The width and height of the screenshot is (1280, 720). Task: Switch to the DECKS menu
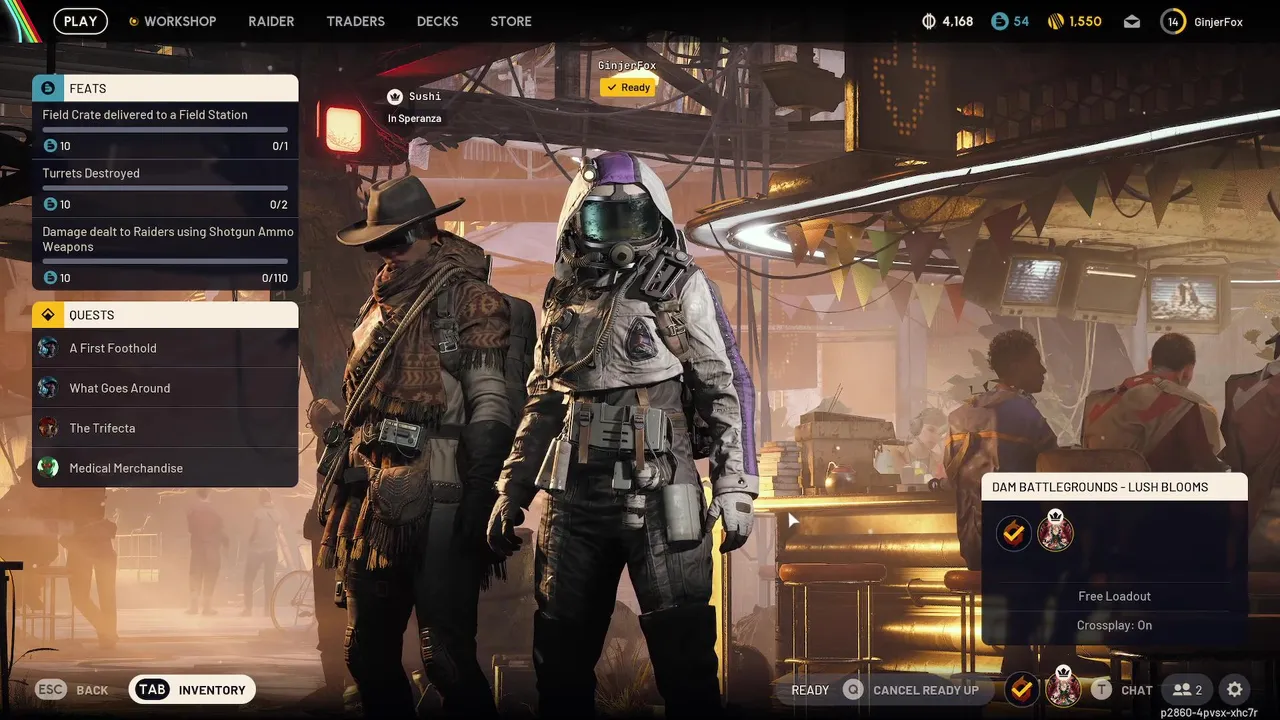click(x=437, y=21)
